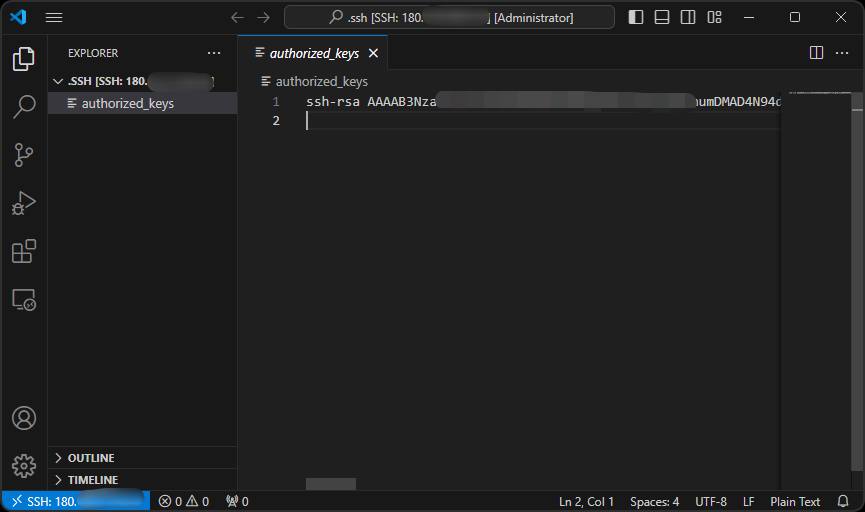Screen dimensions: 865x512
Task: Select authorized_keys file in Explorer tree
Action: point(127,103)
